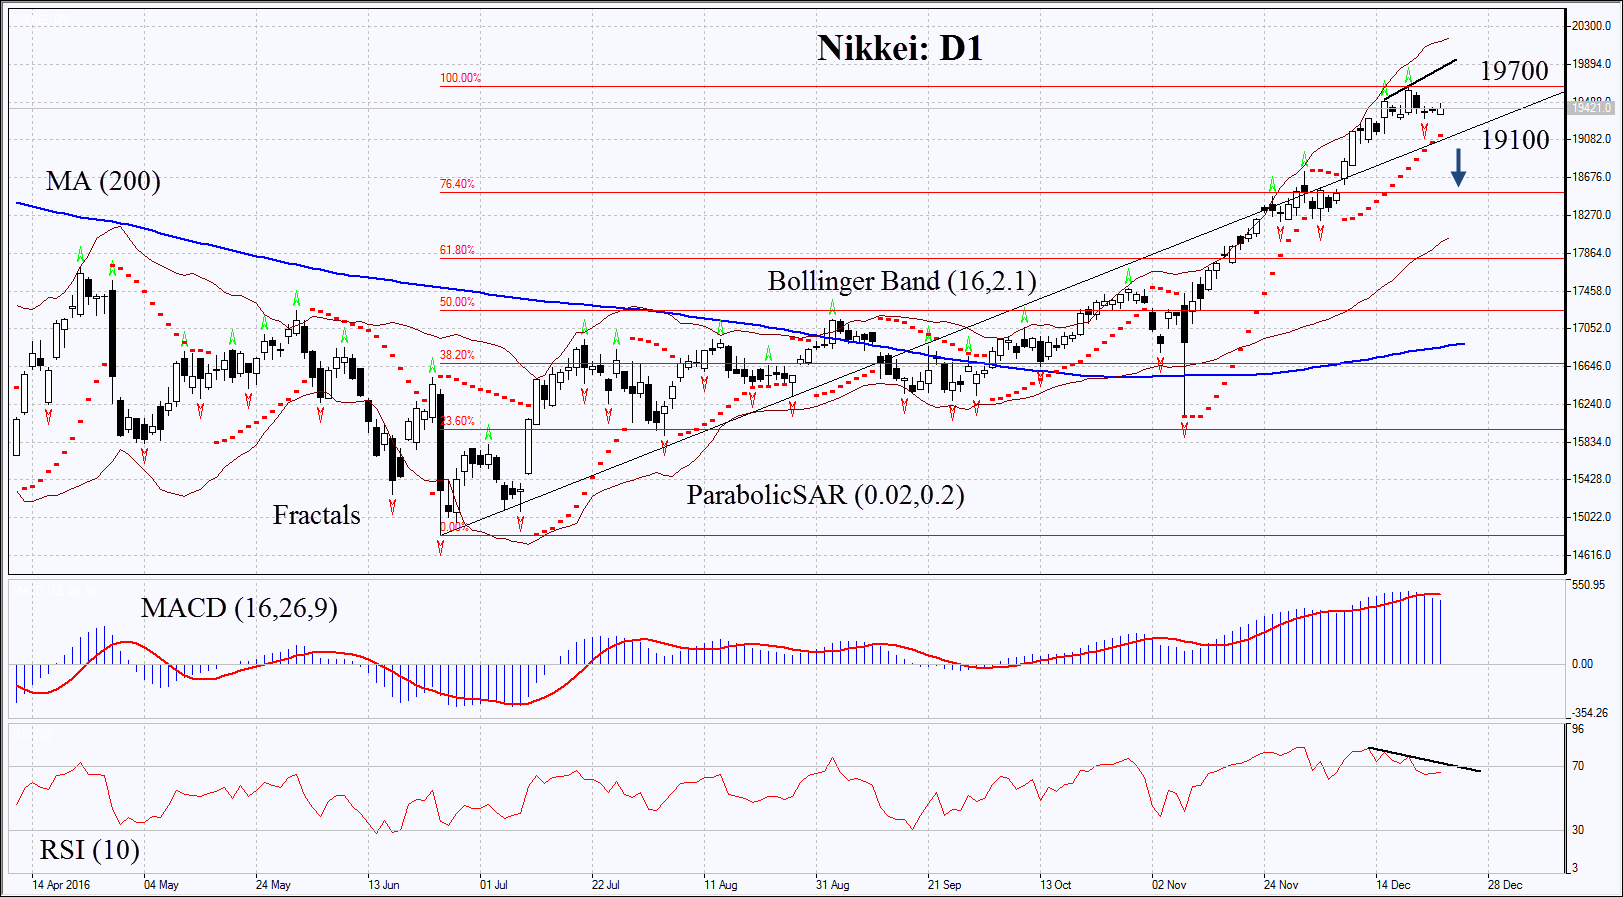Click the 14 Dec date label

(1393, 885)
